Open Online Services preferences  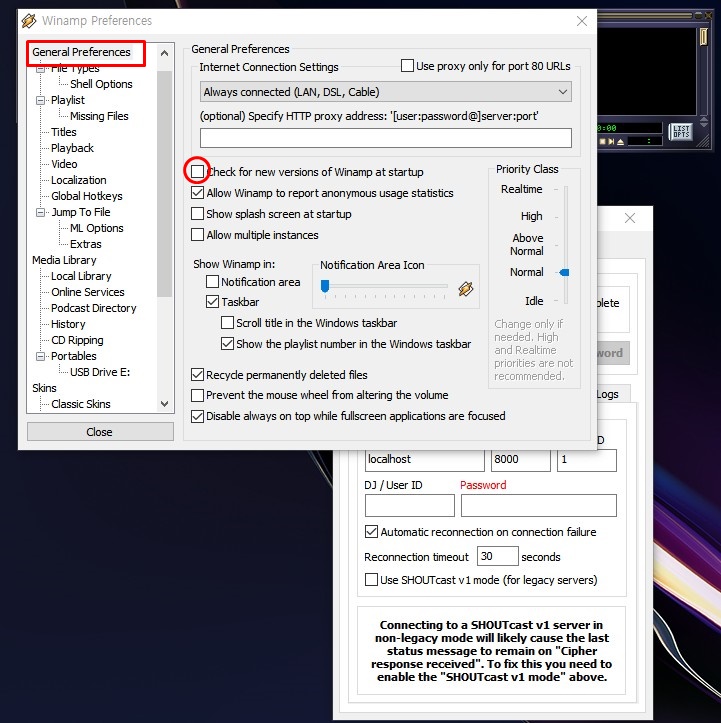pyautogui.click(x=88, y=292)
